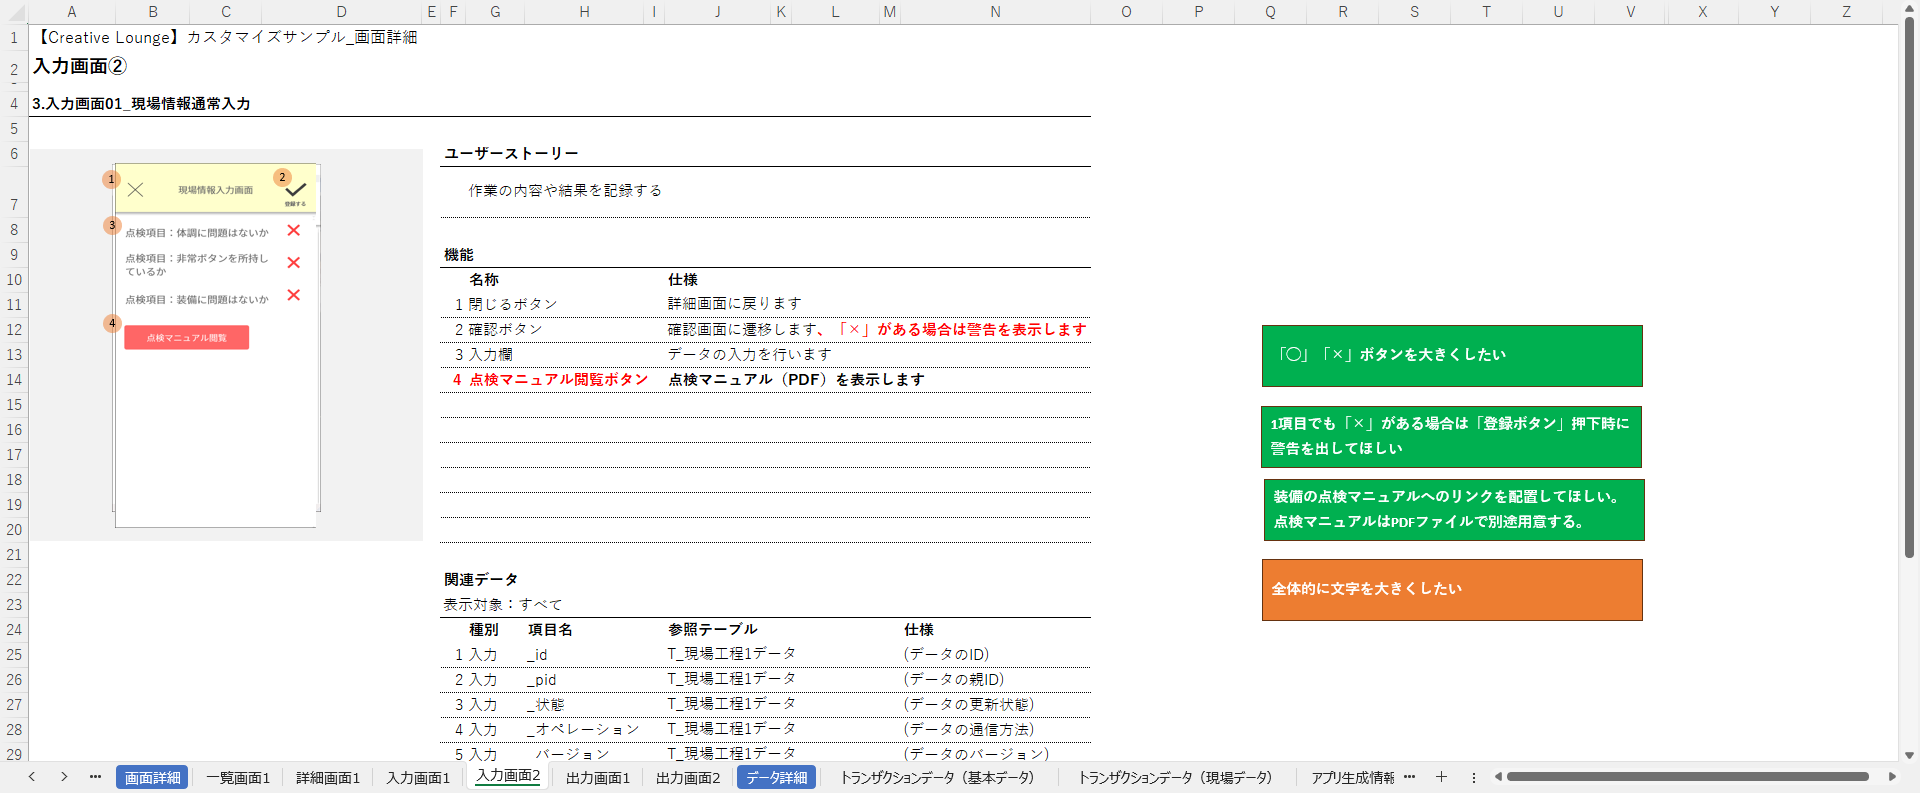Viewport: 1920px width, 793px height.
Task: Click 表示対象：すべて cell
Action: click(x=503, y=605)
